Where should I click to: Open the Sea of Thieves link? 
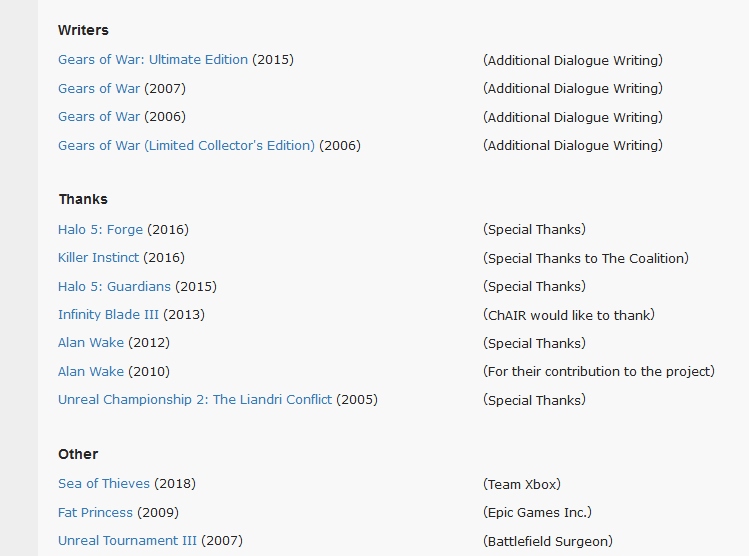104,484
